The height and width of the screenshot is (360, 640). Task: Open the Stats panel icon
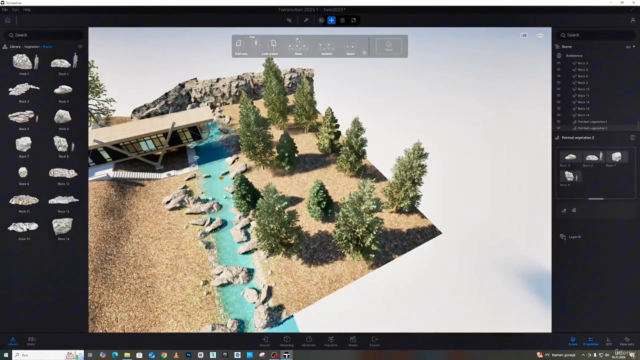pos(31,341)
